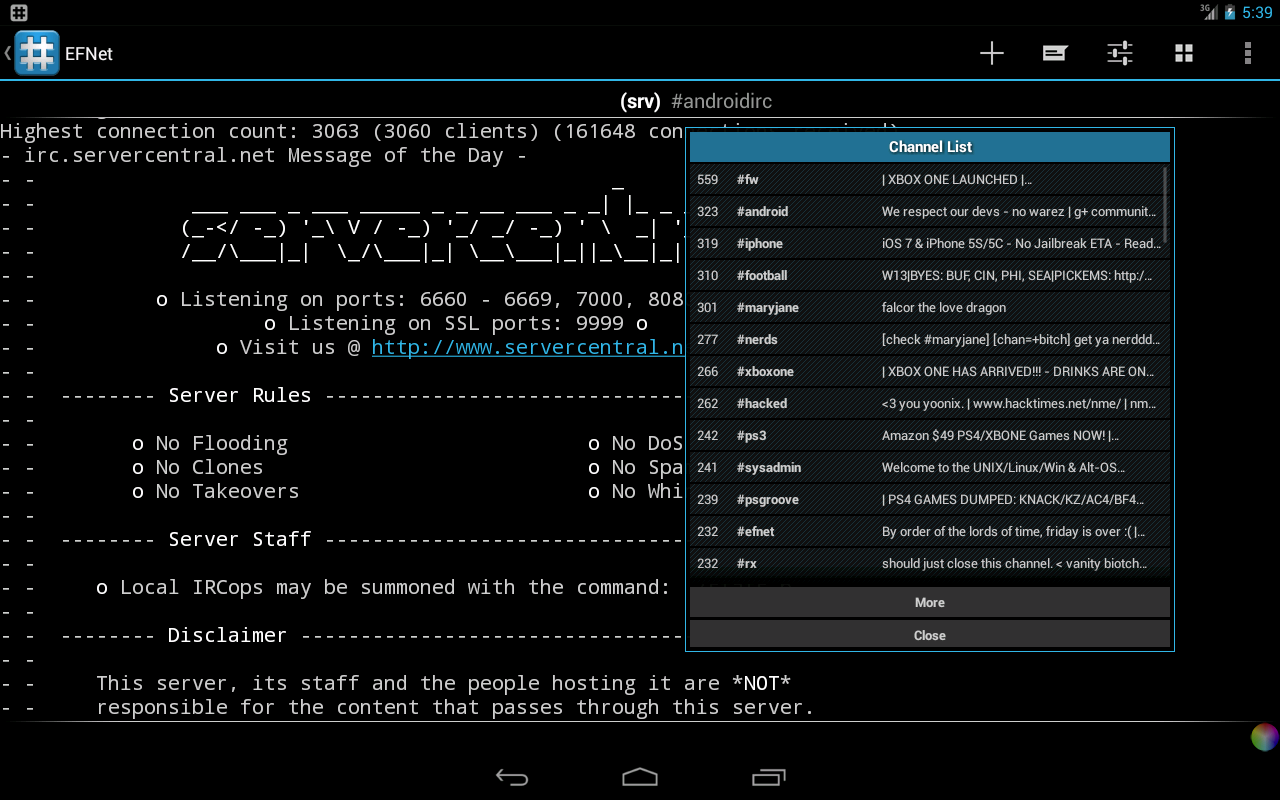Open the servercentral.net website link
The image size is (1280, 800).
(x=527, y=348)
